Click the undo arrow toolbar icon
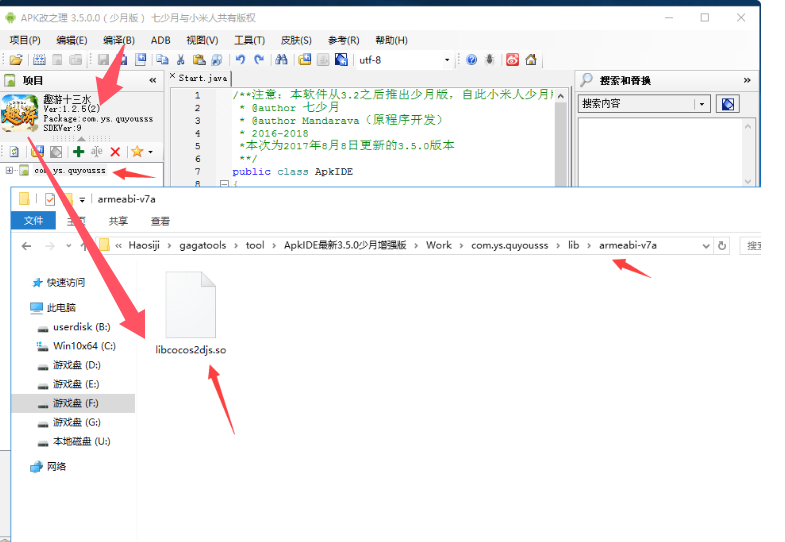This screenshot has height=542, width=785. click(x=240, y=60)
